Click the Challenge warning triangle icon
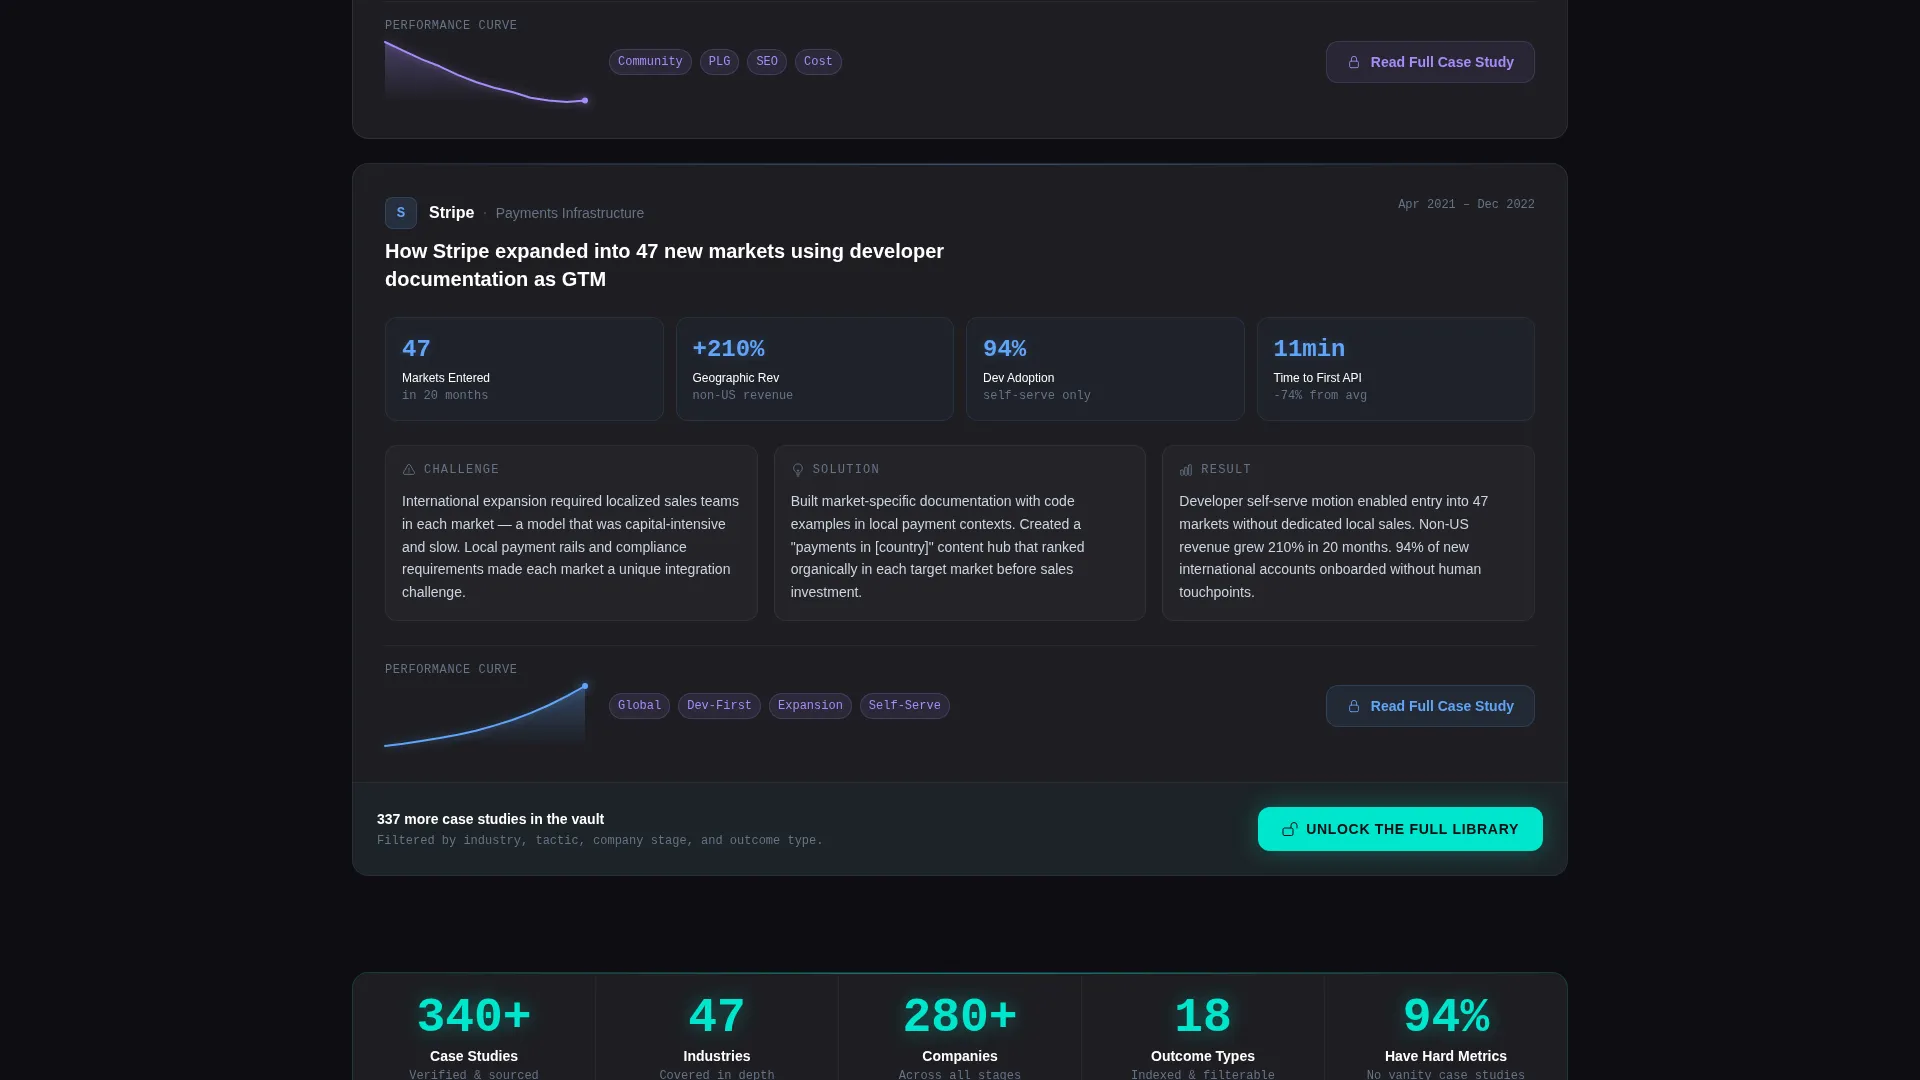This screenshot has height=1080, width=1920. [409, 470]
